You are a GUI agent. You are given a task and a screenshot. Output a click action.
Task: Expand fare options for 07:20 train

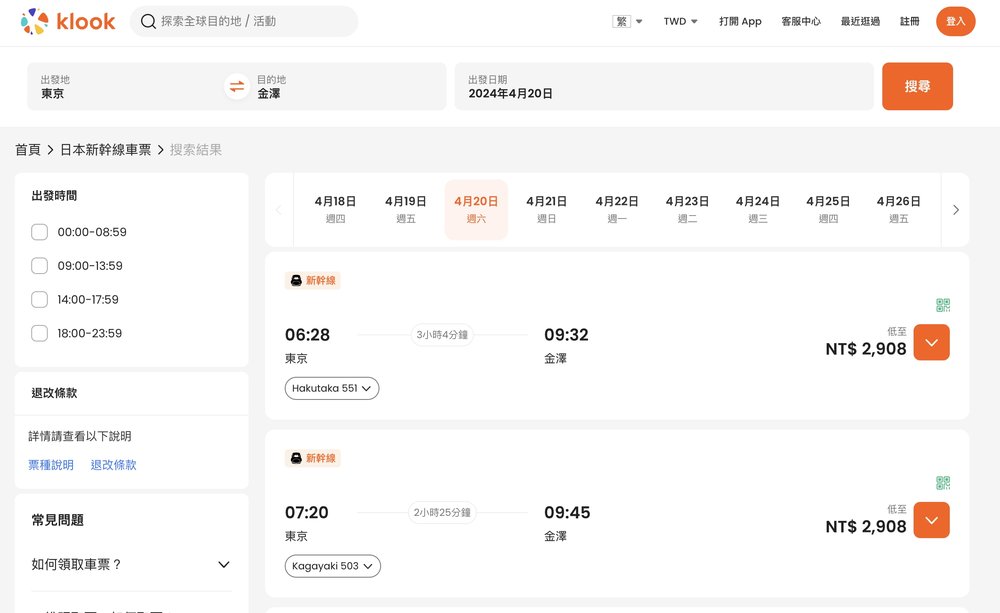click(931, 520)
